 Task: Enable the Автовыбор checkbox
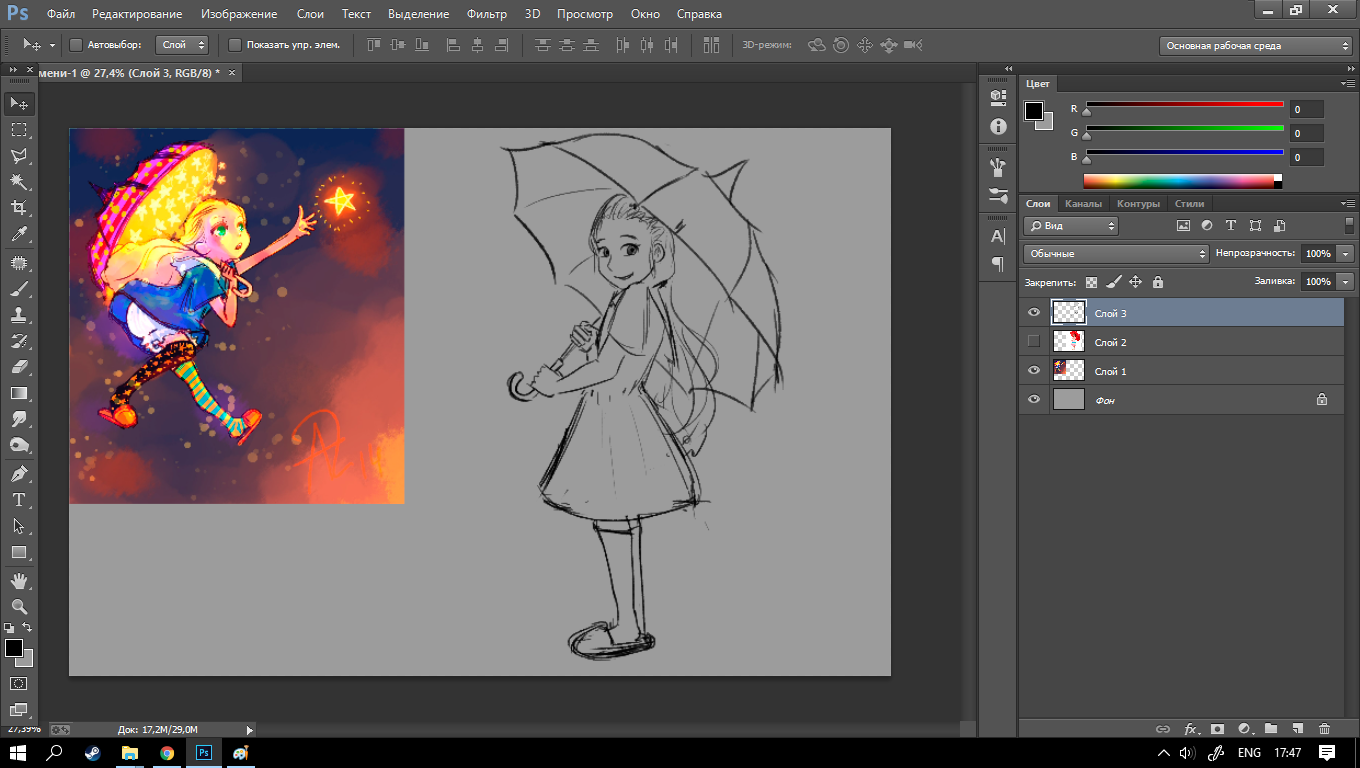click(x=75, y=45)
